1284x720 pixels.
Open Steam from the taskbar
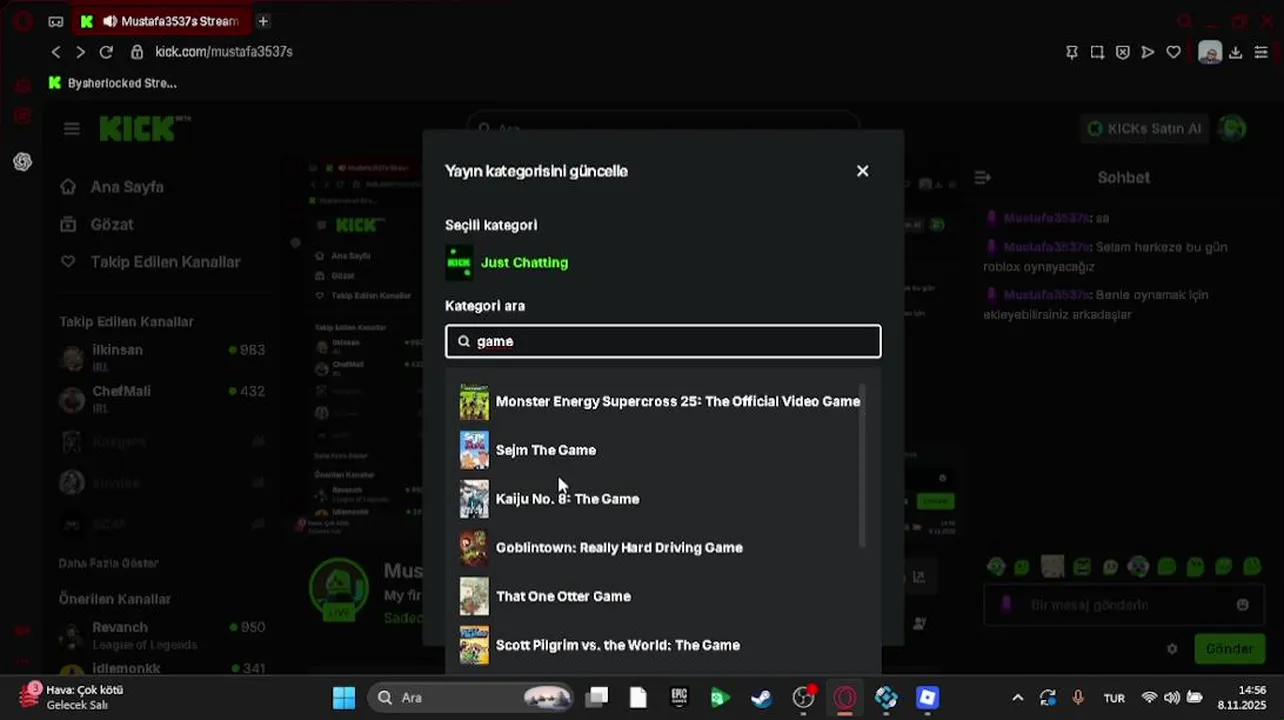point(762,698)
